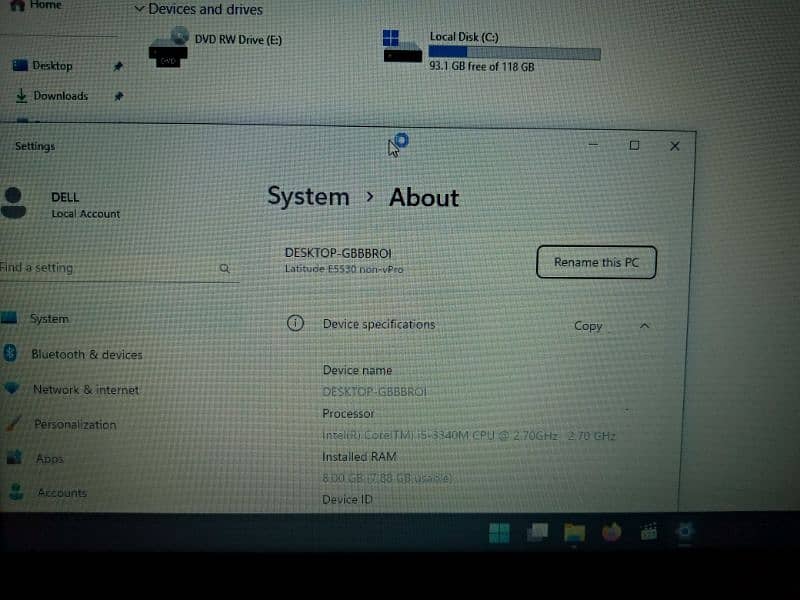800x600 pixels.
Task: Click System in the breadcrumb header
Action: (308, 197)
